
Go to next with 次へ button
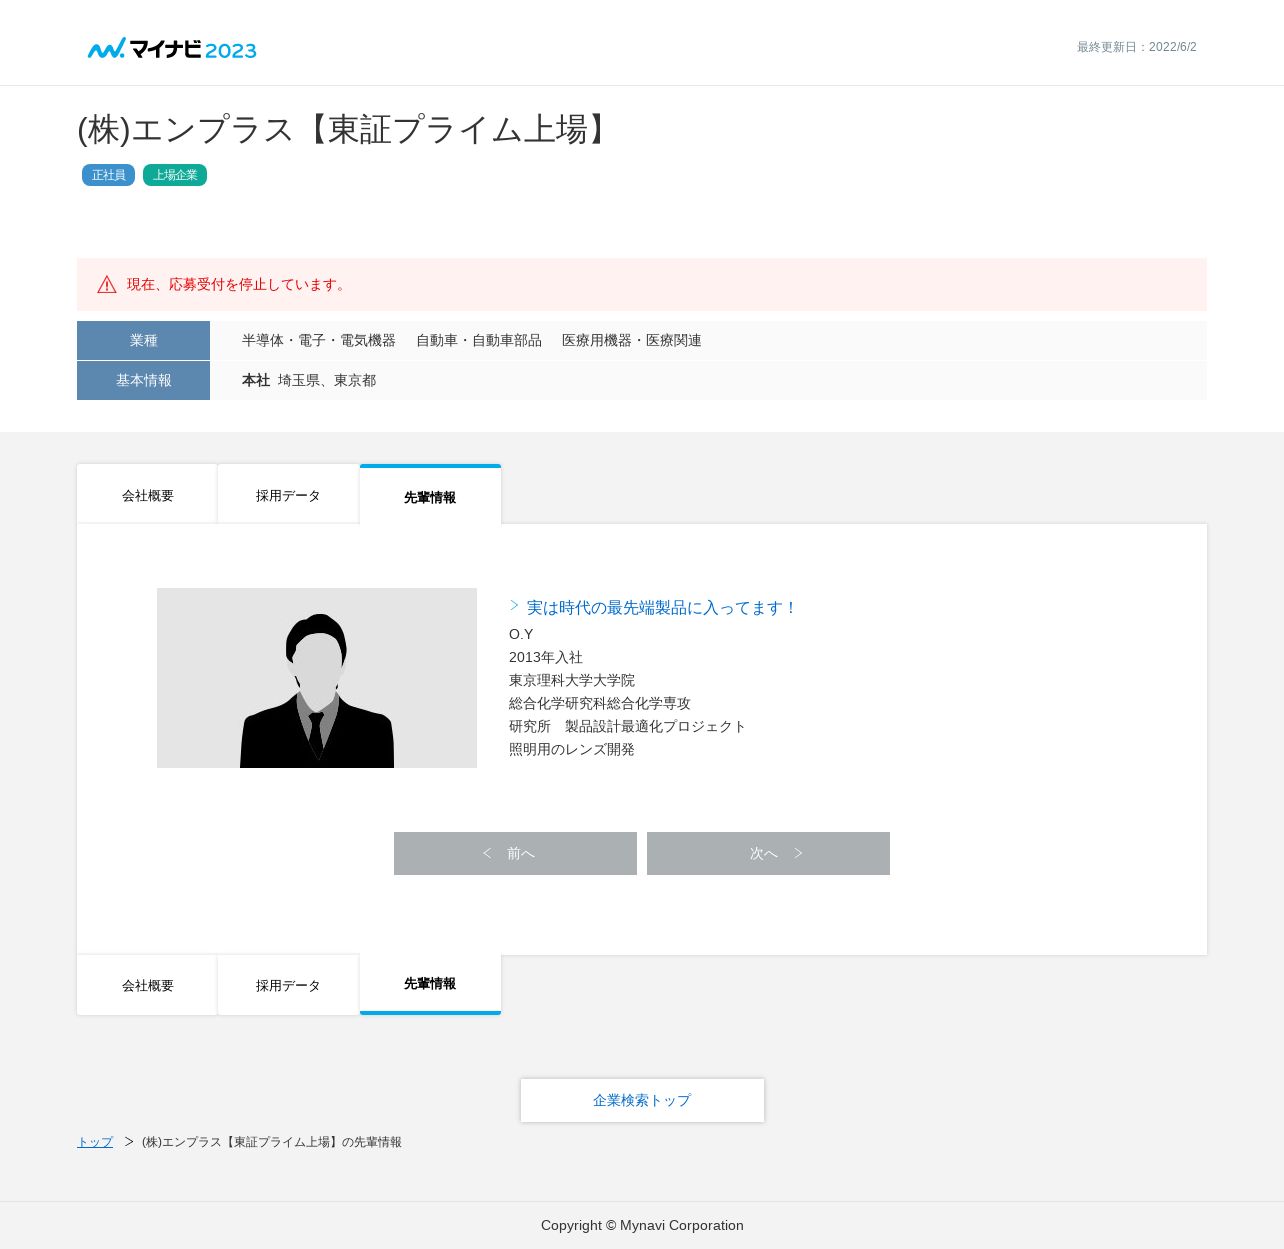(768, 853)
